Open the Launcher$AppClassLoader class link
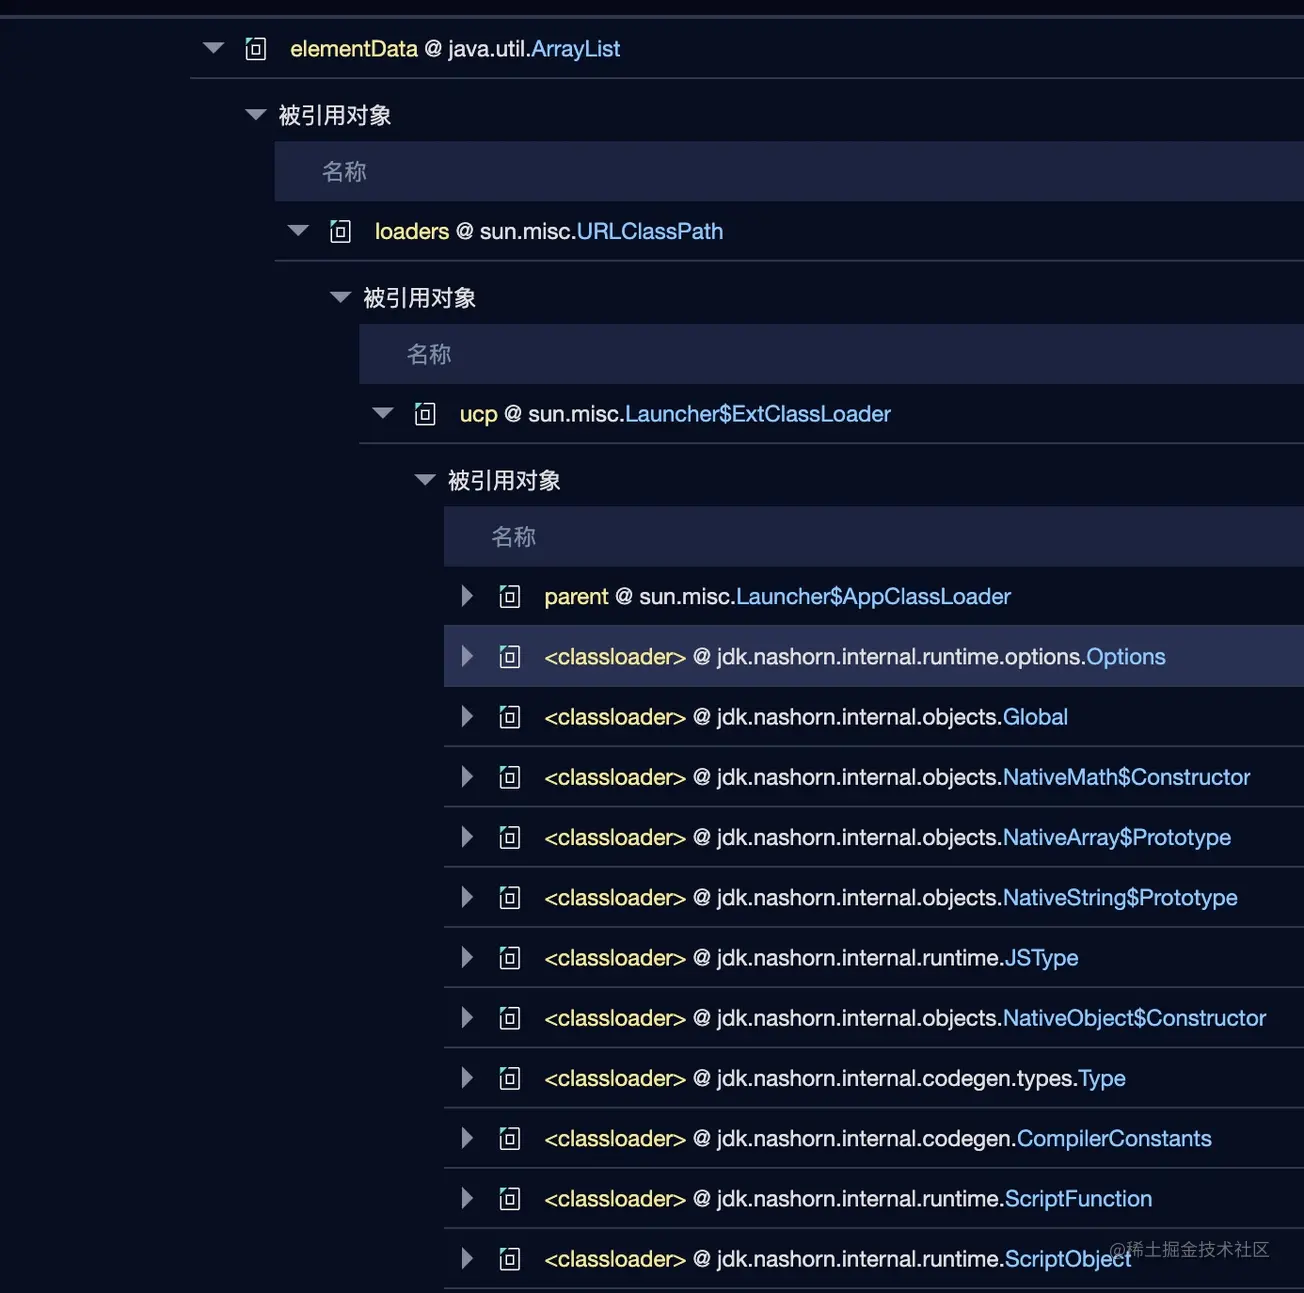The width and height of the screenshot is (1304, 1293). (874, 597)
